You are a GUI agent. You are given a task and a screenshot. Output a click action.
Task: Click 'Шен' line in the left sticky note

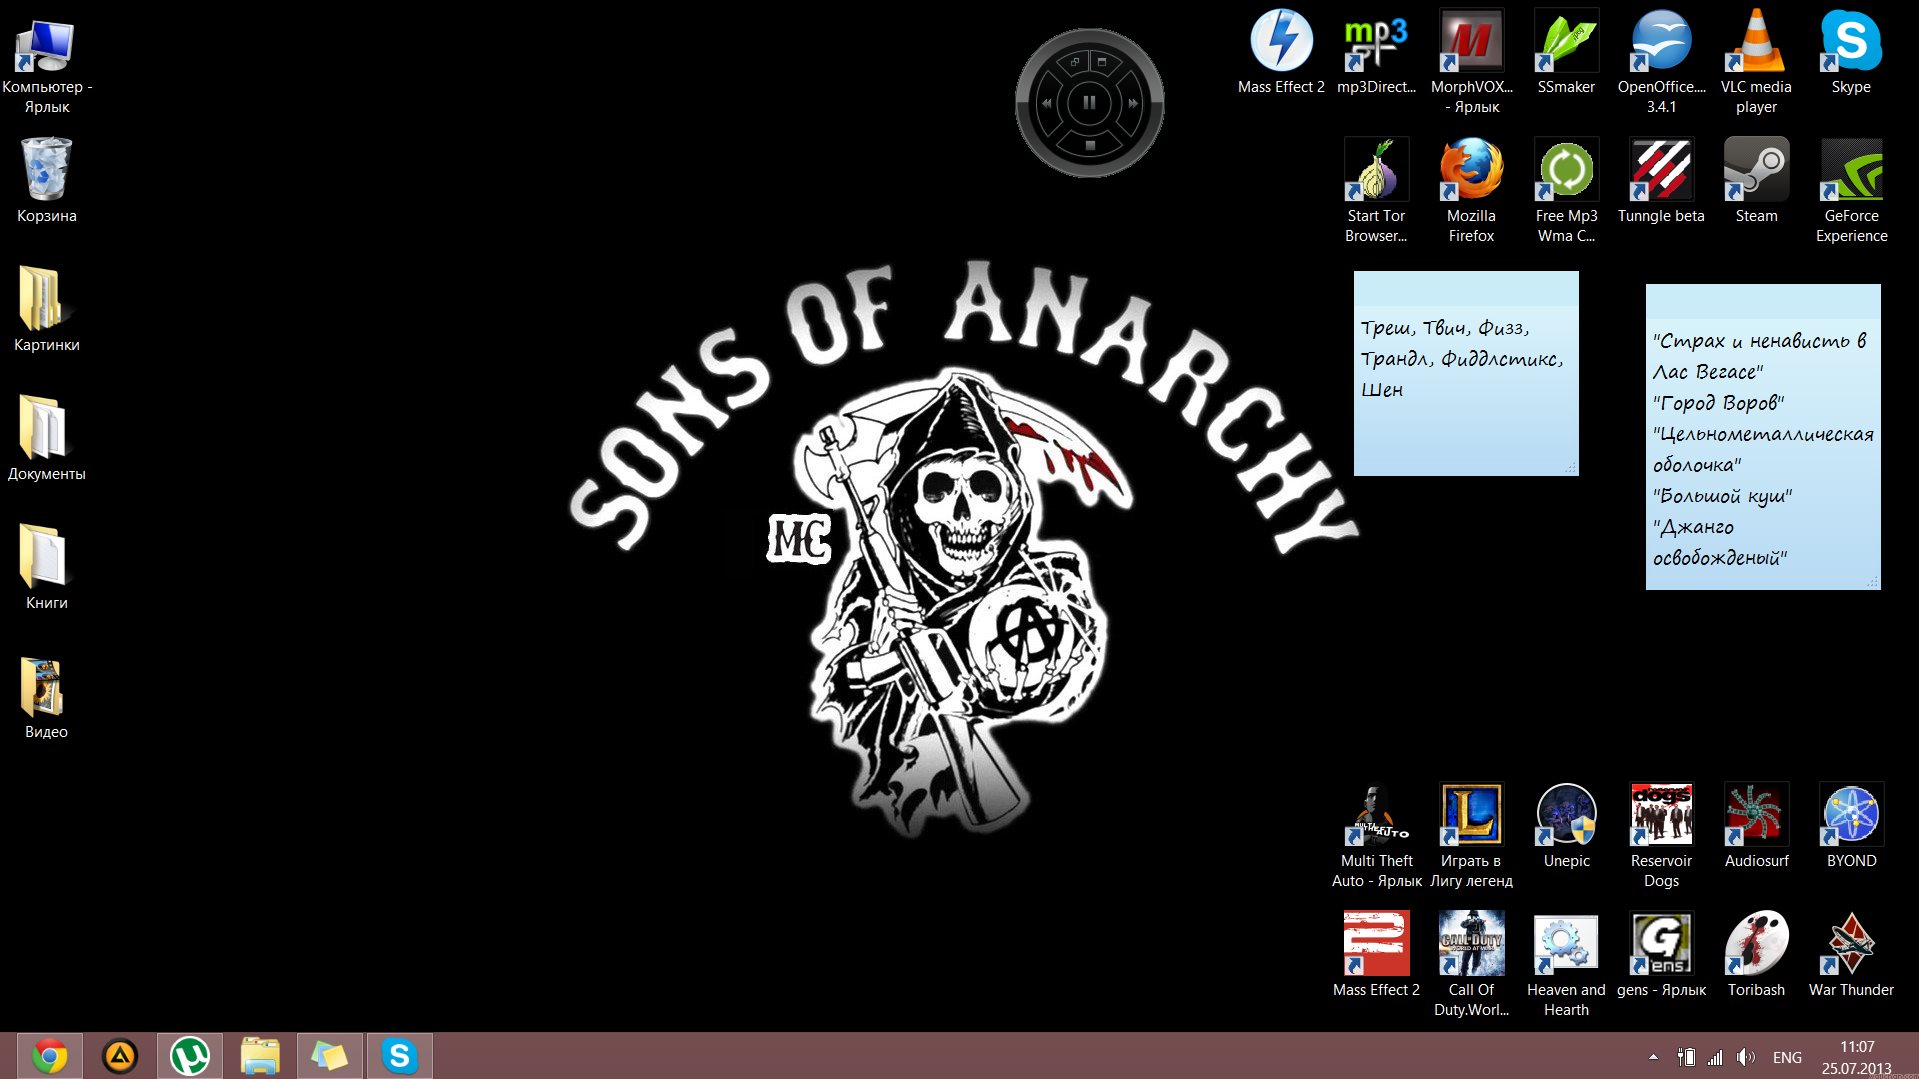(x=1382, y=390)
